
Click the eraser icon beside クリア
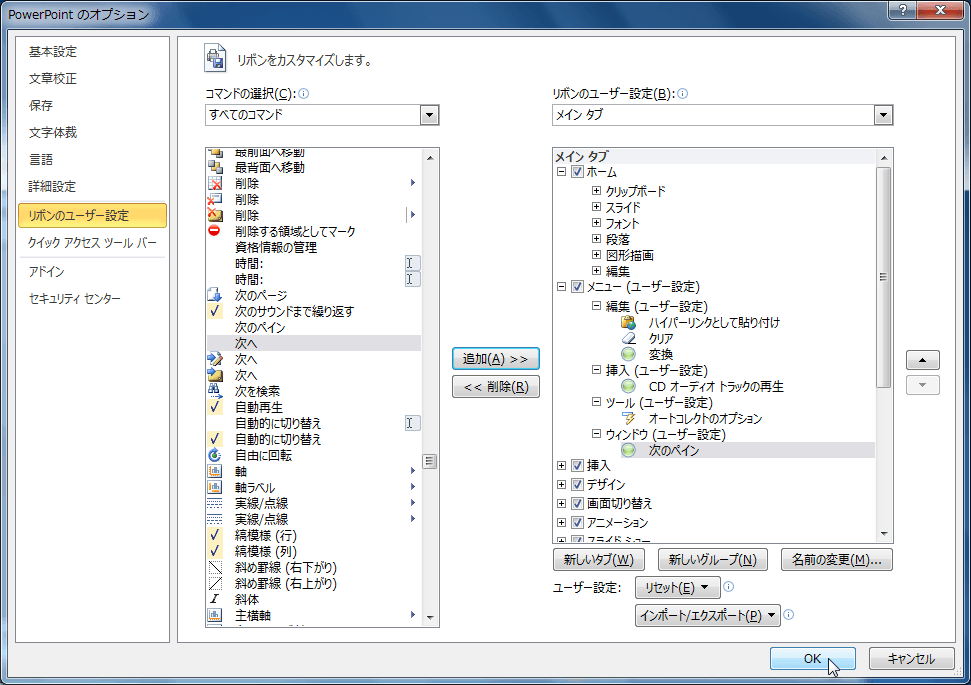tap(628, 338)
